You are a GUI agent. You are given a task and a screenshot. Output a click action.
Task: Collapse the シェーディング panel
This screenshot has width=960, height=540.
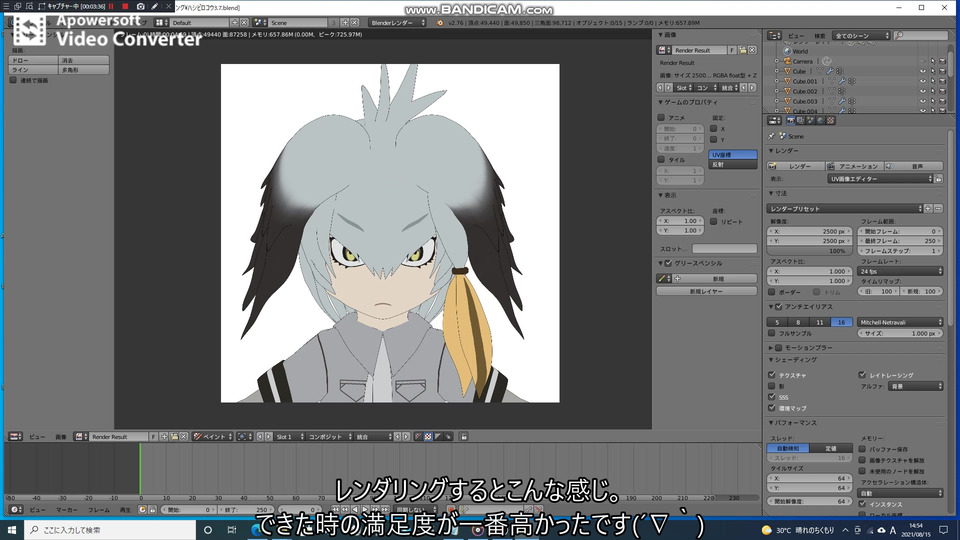pyautogui.click(x=771, y=360)
